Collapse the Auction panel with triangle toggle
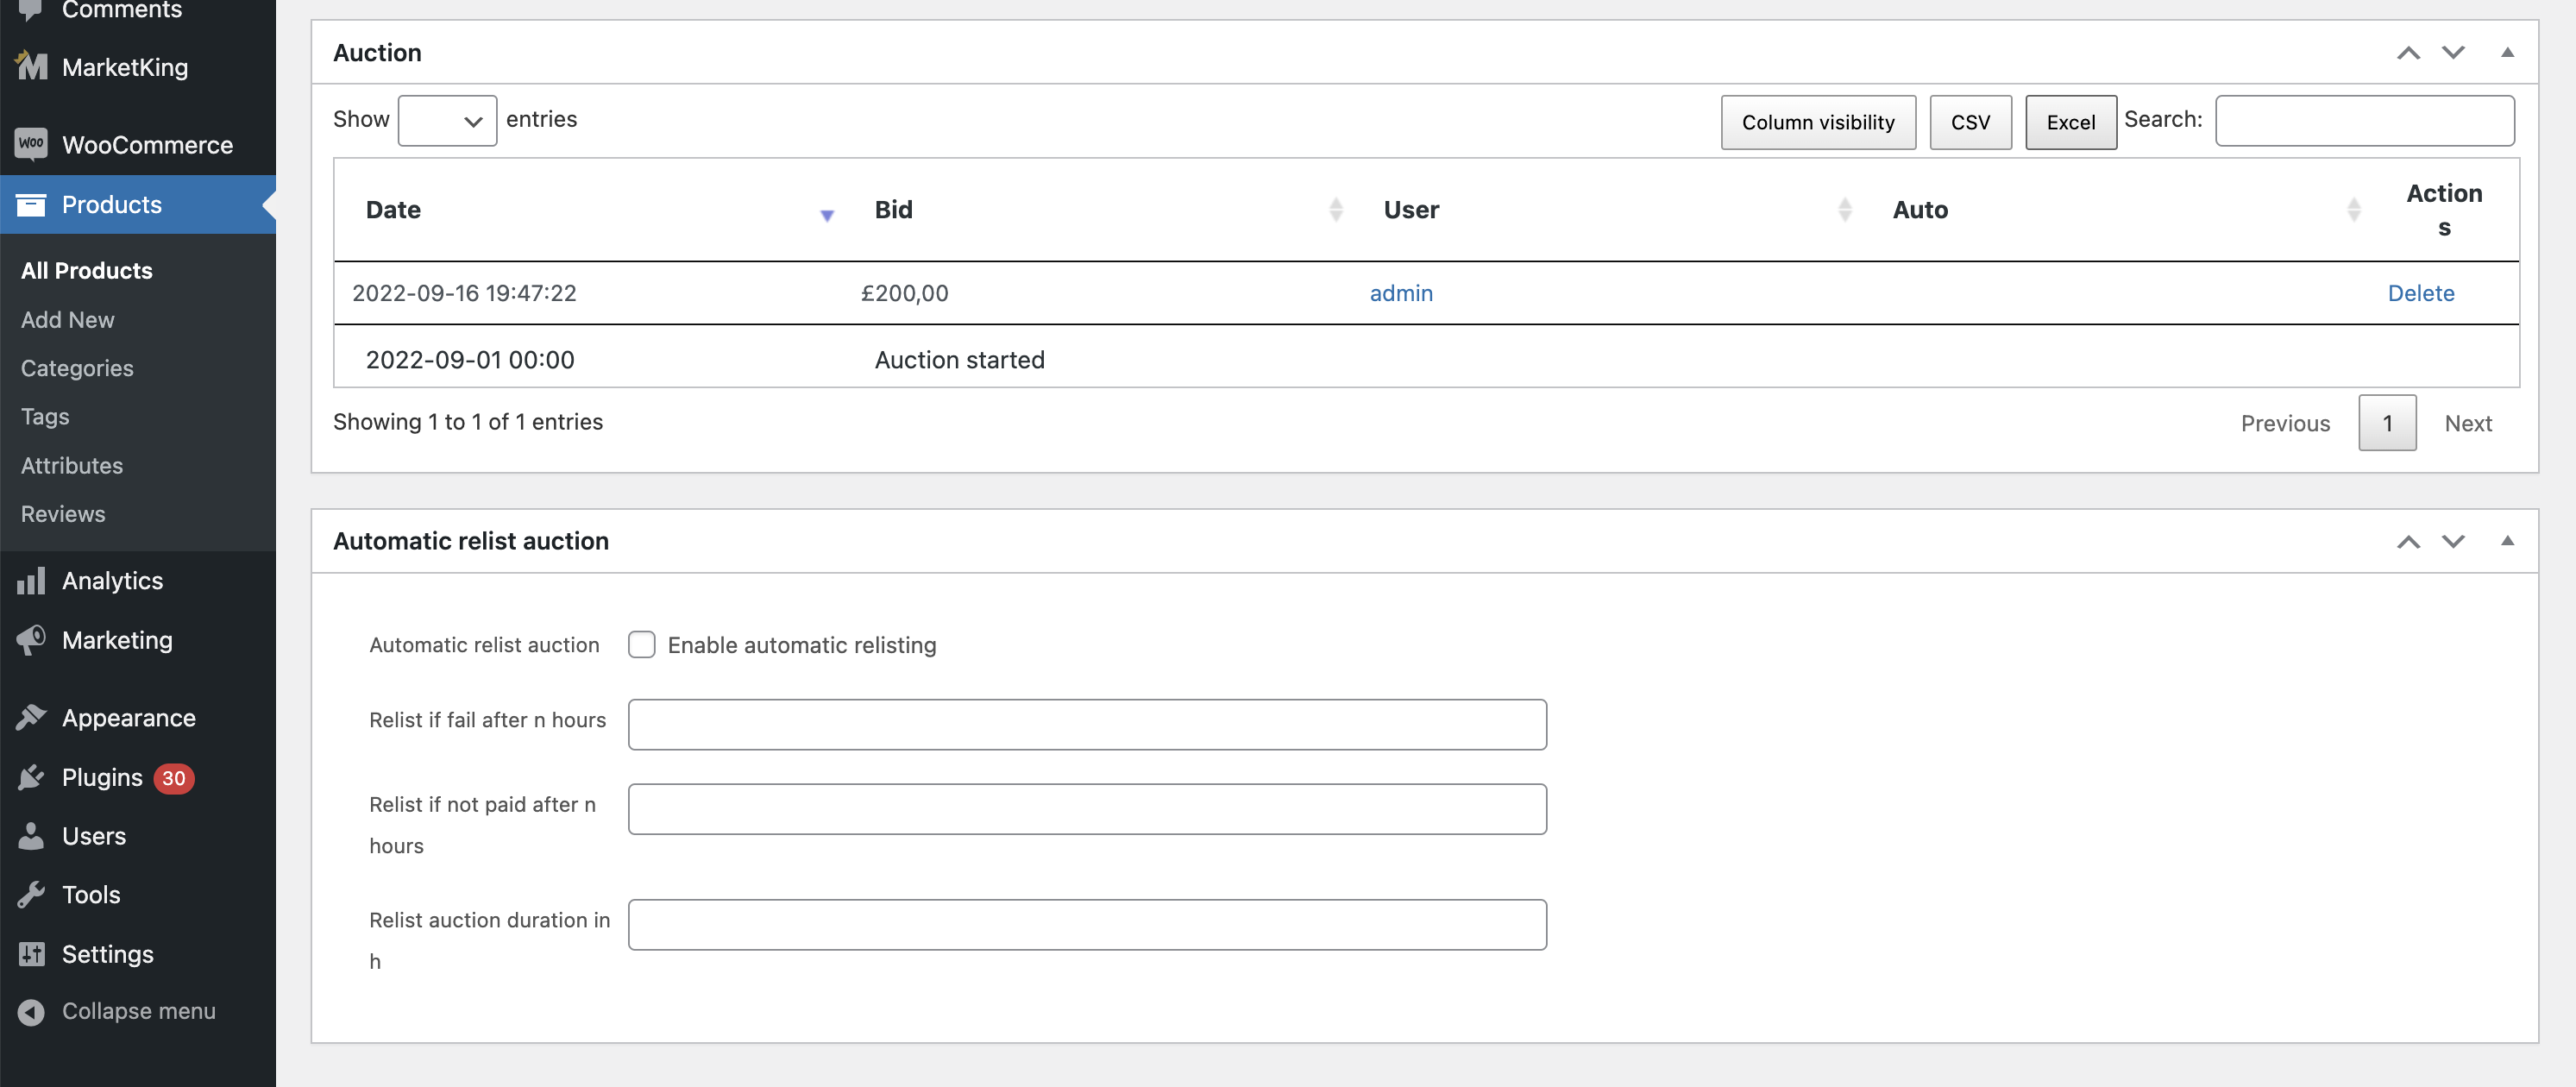This screenshot has width=2576, height=1087. [x=2507, y=52]
